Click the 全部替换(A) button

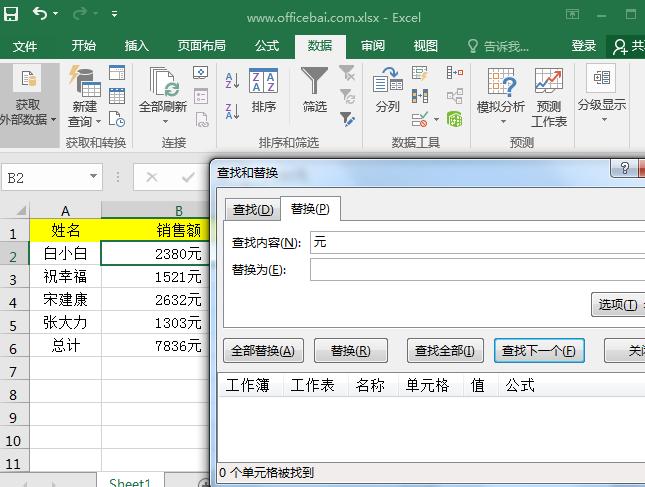point(263,350)
